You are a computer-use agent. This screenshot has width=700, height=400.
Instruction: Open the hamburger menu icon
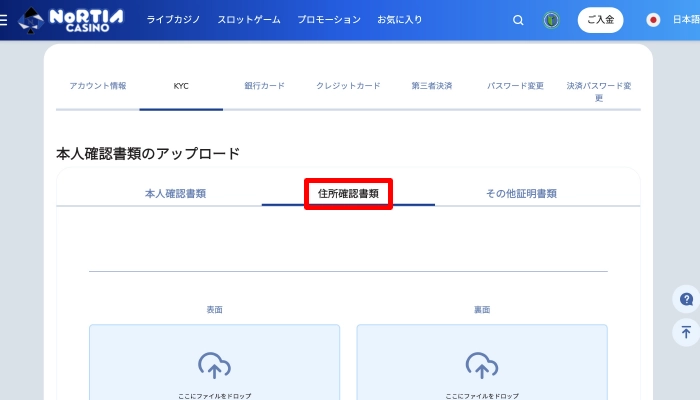[x=5, y=19]
